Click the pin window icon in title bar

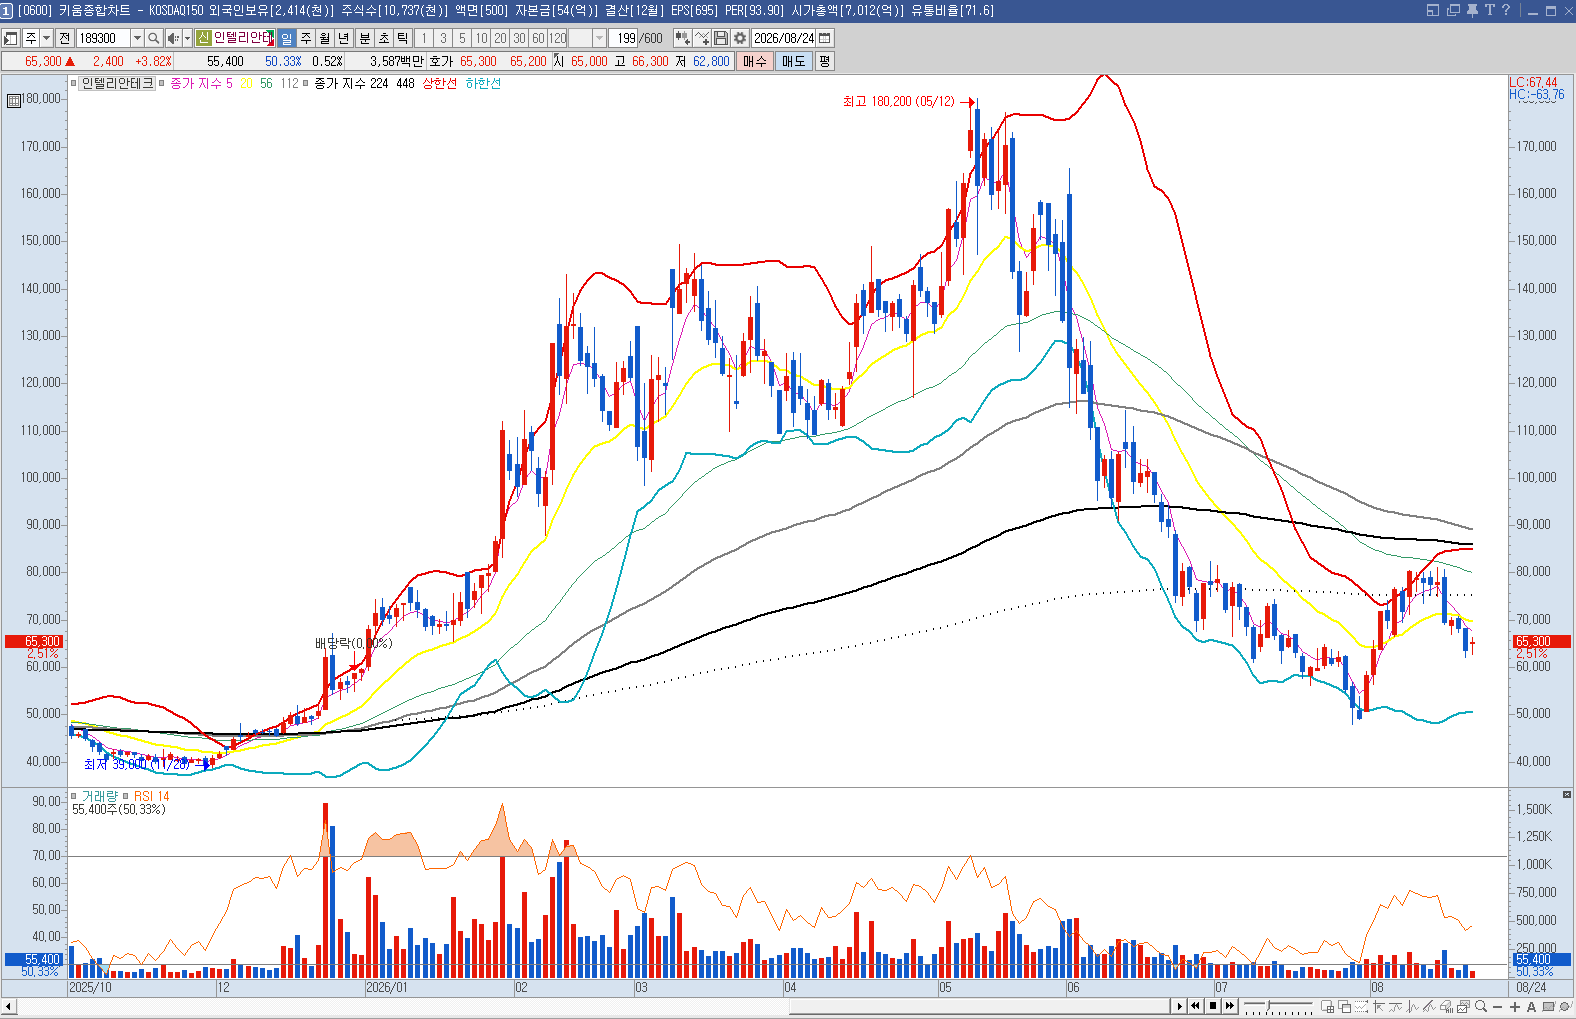coord(1472,10)
